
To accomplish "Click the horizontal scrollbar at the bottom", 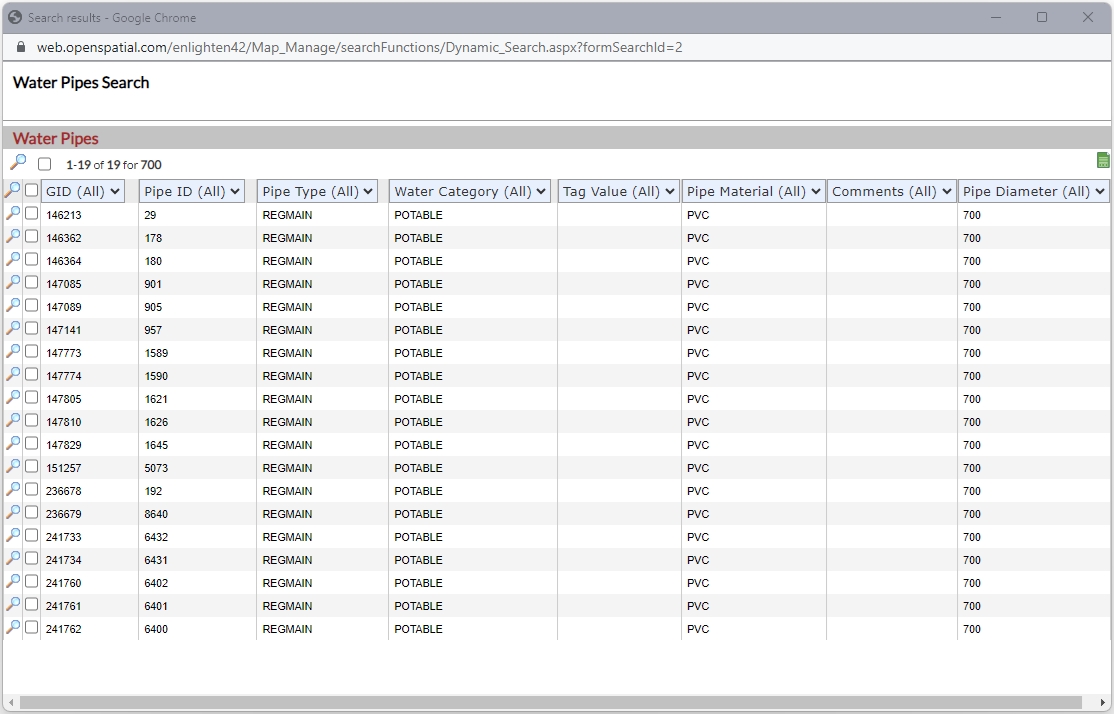I will coord(550,703).
